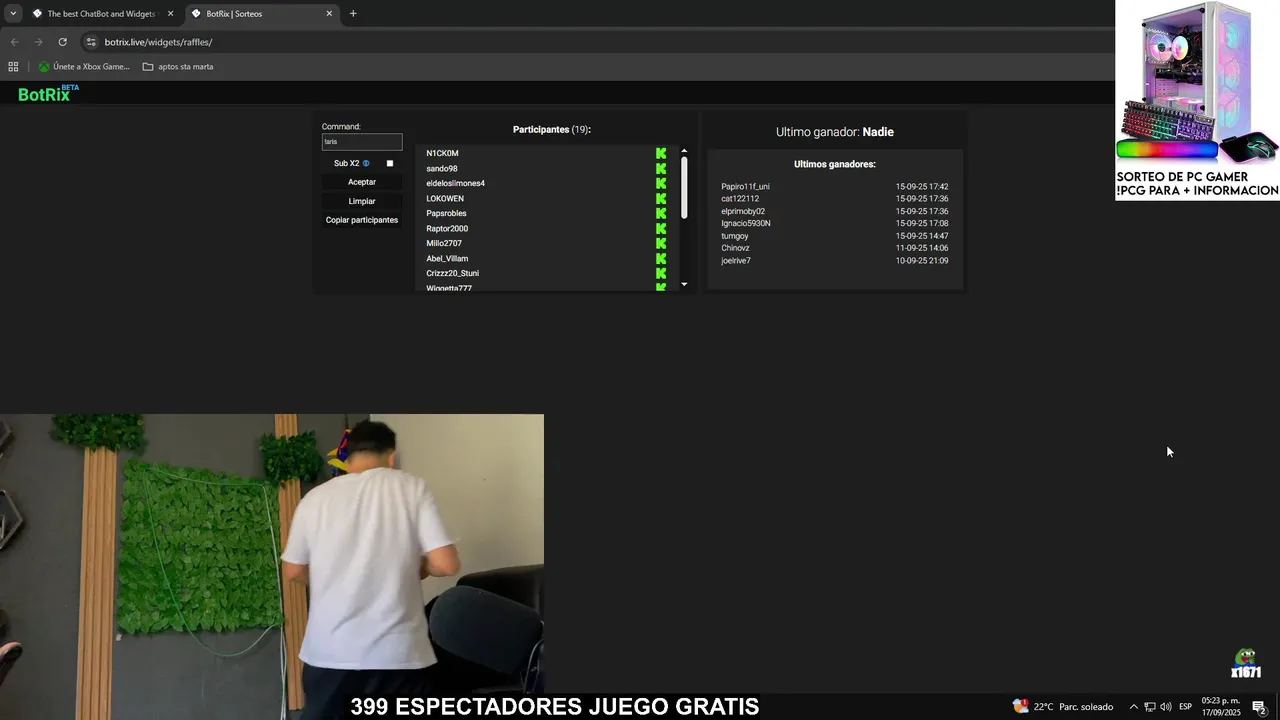
Task: Reload the page with the refresh icon
Action: tap(62, 42)
